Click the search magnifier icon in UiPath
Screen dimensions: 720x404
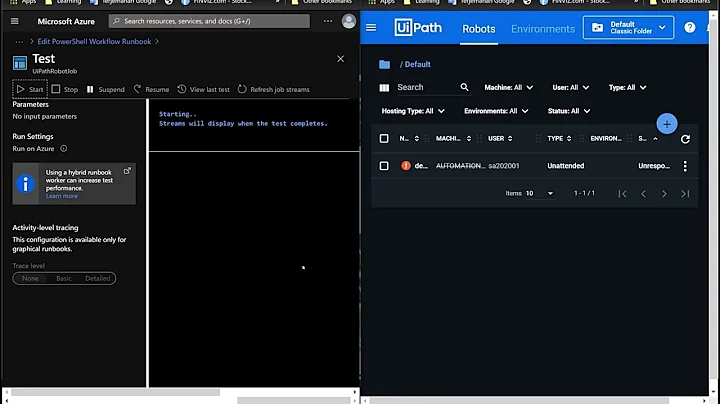pyautogui.click(x=464, y=87)
